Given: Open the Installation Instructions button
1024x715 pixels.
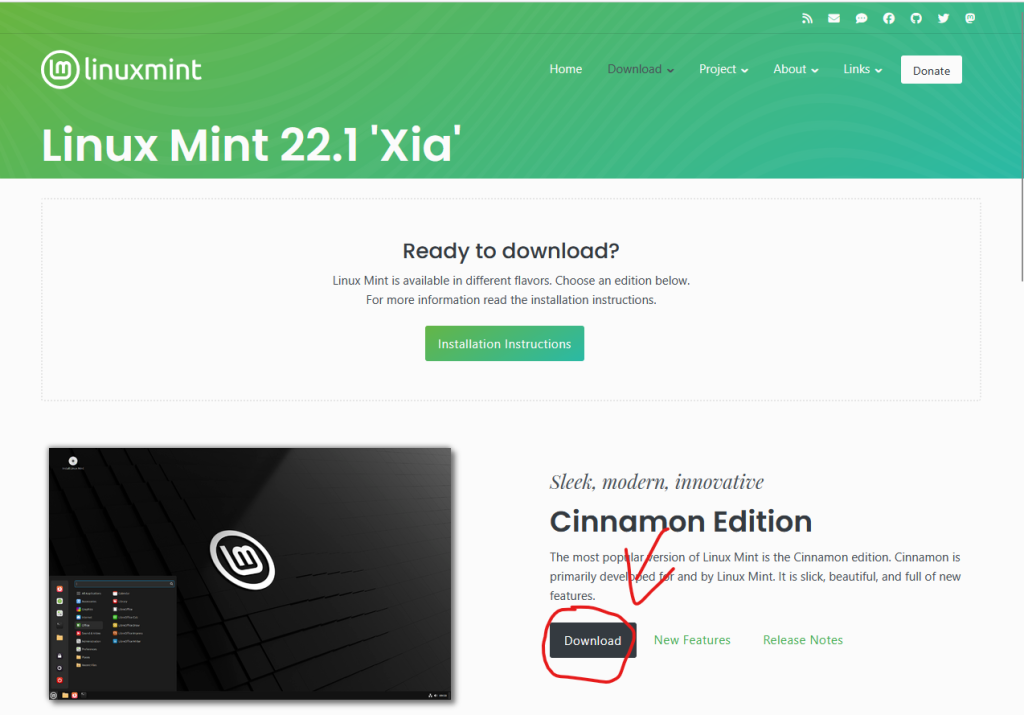Looking at the screenshot, I should click(x=504, y=343).
